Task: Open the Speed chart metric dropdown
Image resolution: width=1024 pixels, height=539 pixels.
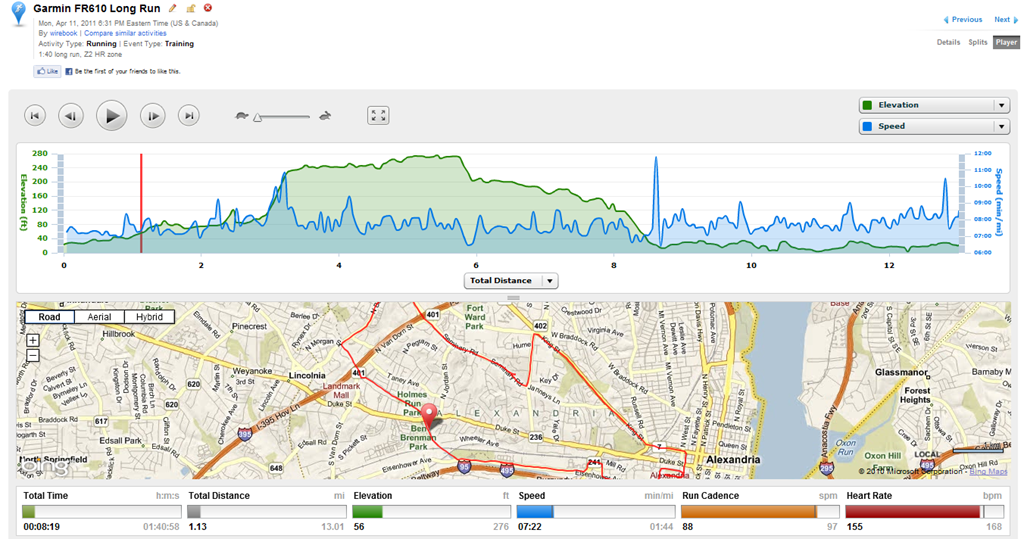Action: [x=935, y=127]
